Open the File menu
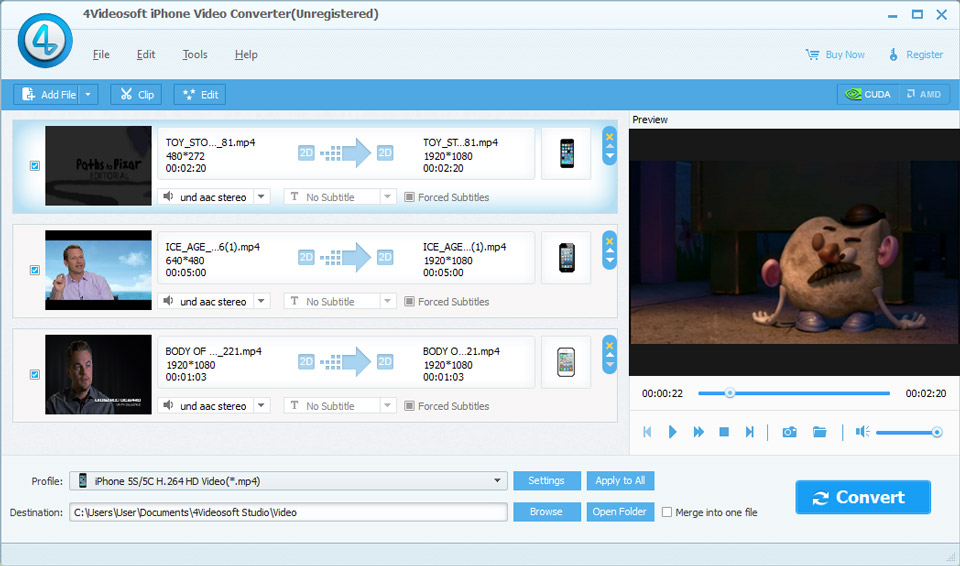Viewport: 960px width, 566px height. click(x=101, y=55)
